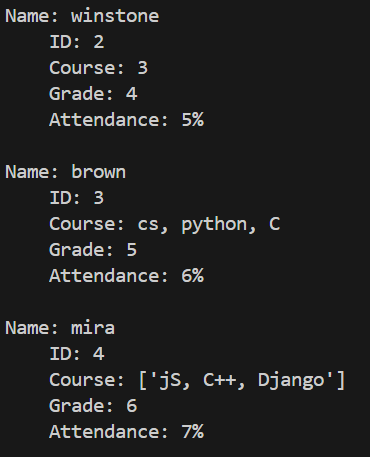Click the 'Grade: 5' line
The image size is (370, 457).
coord(93,250)
